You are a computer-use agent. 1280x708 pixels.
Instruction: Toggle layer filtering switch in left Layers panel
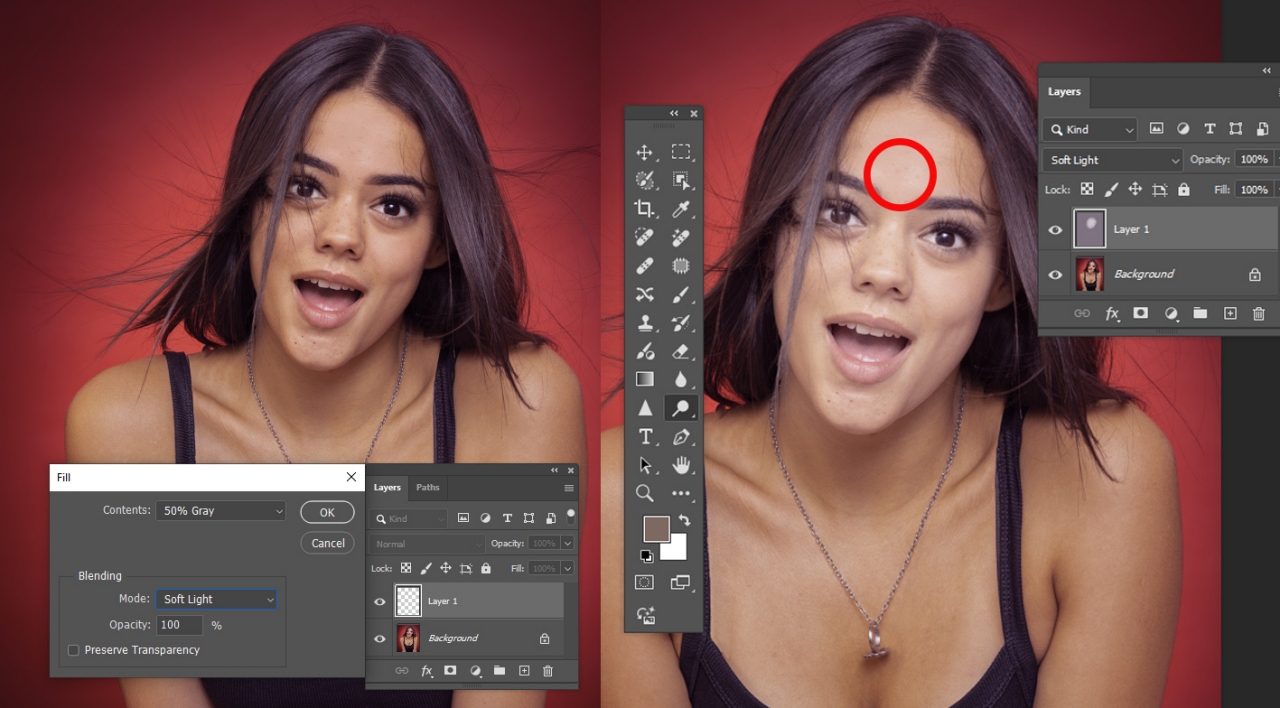tap(571, 516)
